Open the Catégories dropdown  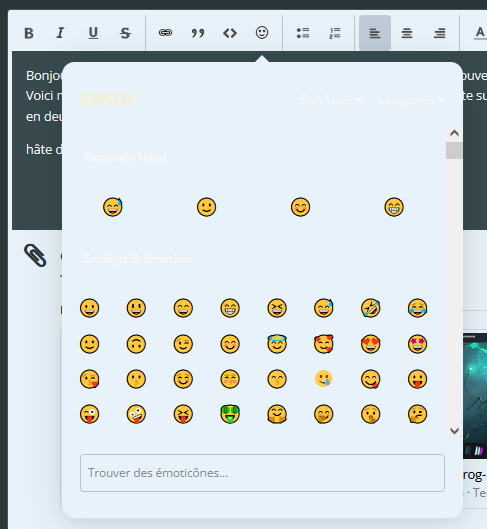(411, 100)
